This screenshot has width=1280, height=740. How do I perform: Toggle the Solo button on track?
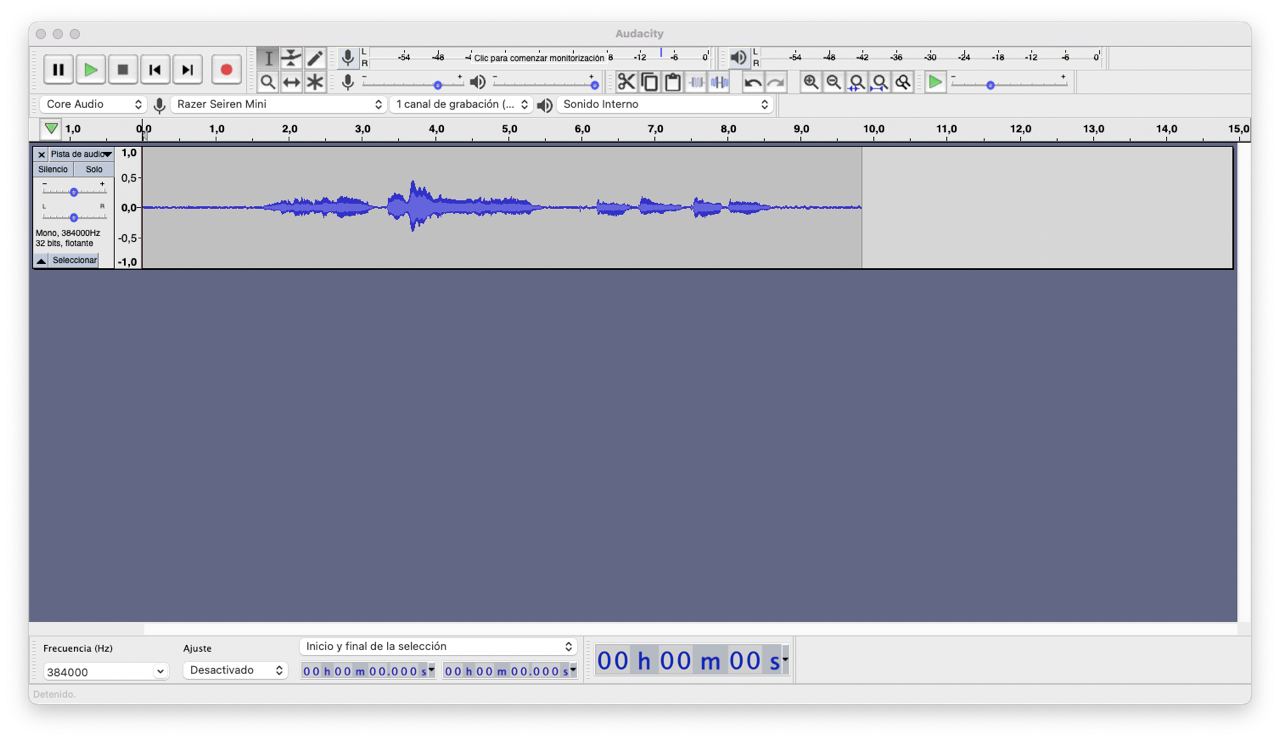(94, 169)
